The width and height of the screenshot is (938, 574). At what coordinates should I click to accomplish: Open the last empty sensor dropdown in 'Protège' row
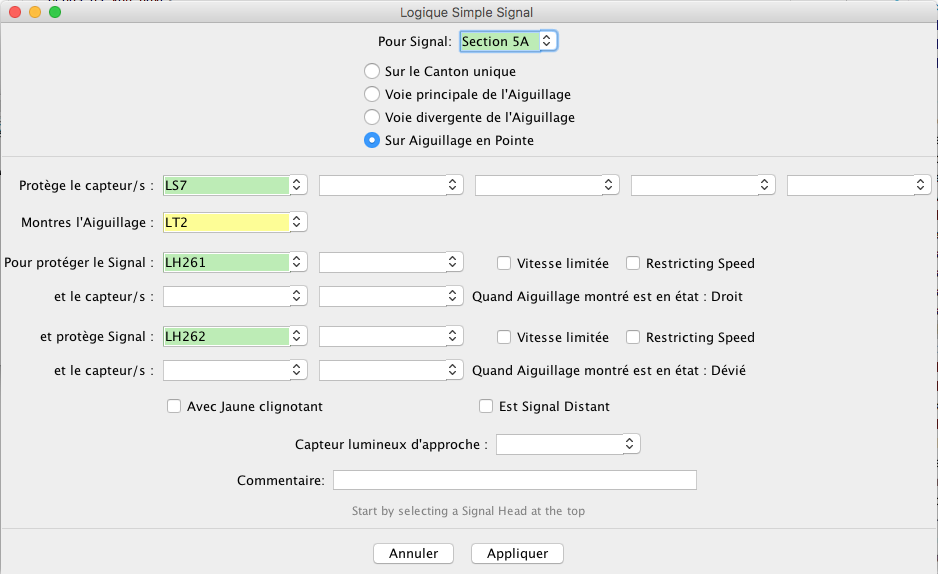(858, 185)
